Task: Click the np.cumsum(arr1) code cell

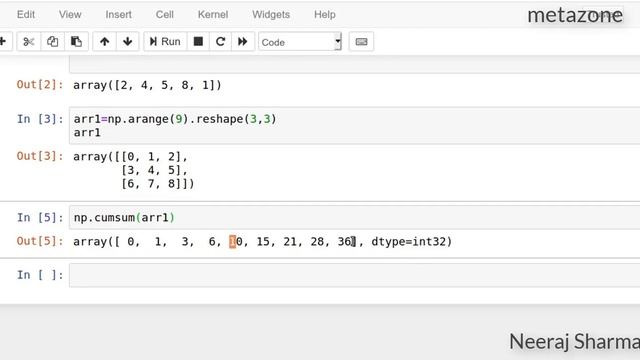Action: click(x=354, y=218)
